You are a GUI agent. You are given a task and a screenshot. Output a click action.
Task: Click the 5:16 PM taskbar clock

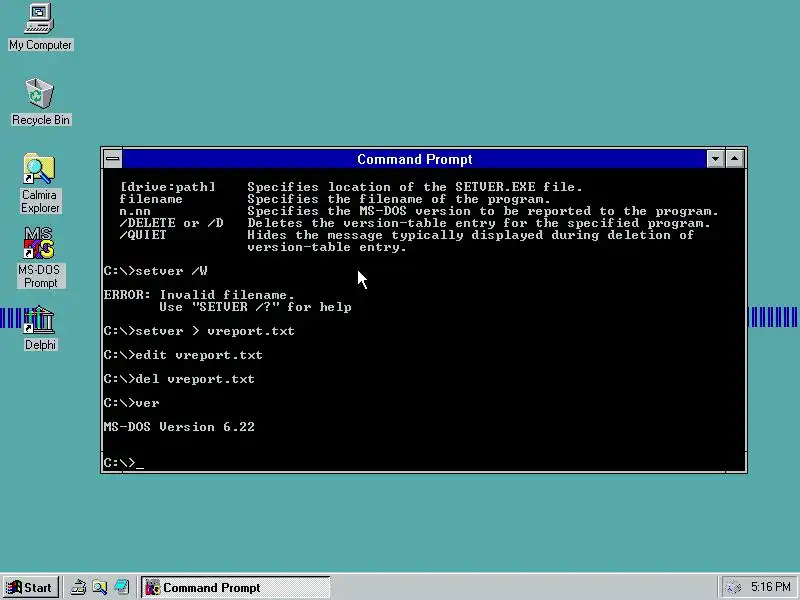[x=770, y=587]
